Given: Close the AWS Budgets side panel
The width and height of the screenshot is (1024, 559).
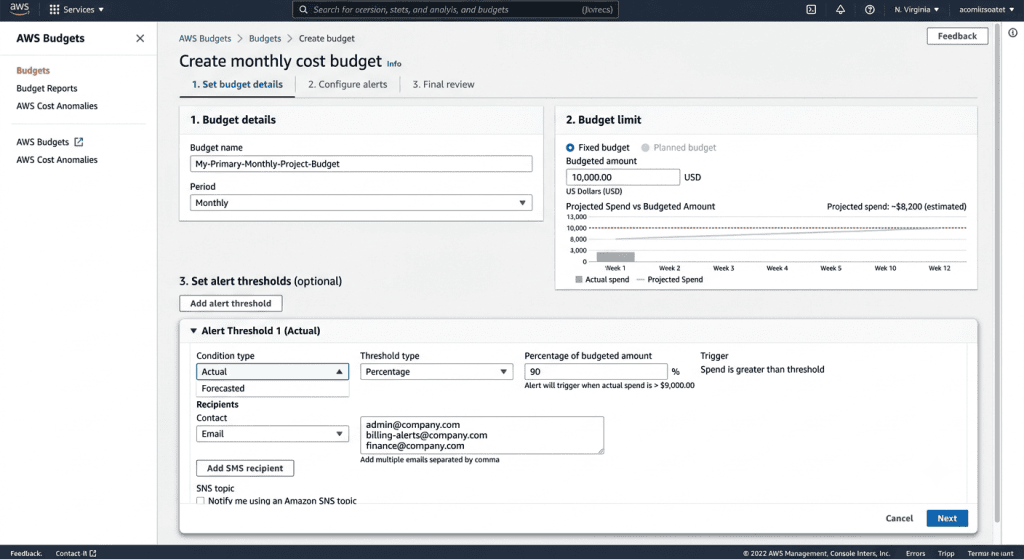Looking at the screenshot, I should pyautogui.click(x=140, y=39).
